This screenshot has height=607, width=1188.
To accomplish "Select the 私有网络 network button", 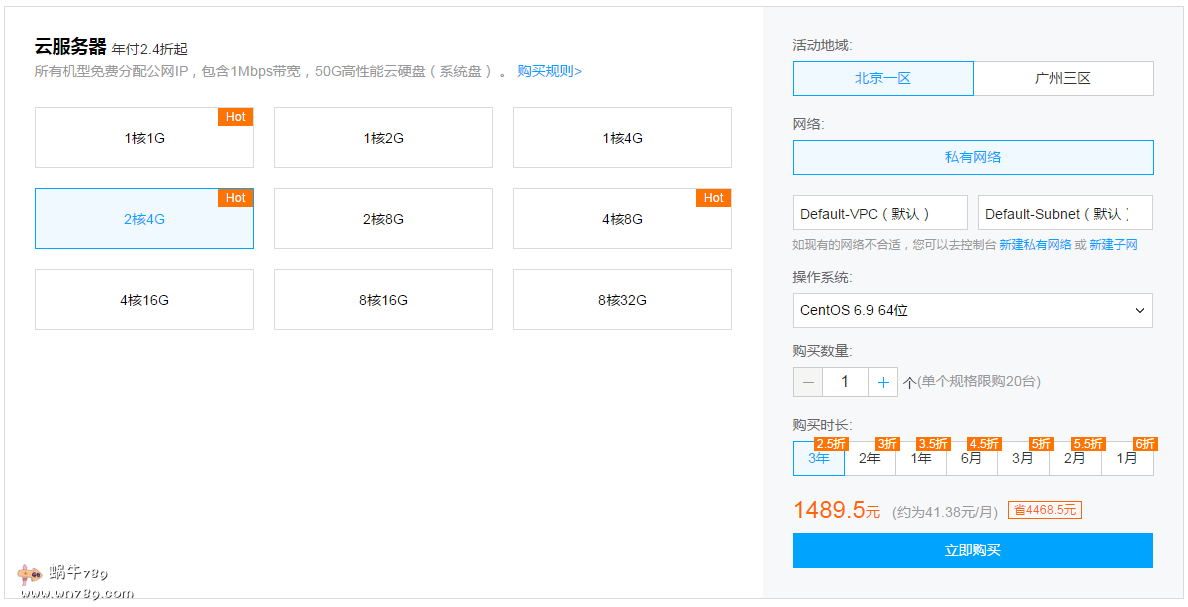I will (972, 158).
